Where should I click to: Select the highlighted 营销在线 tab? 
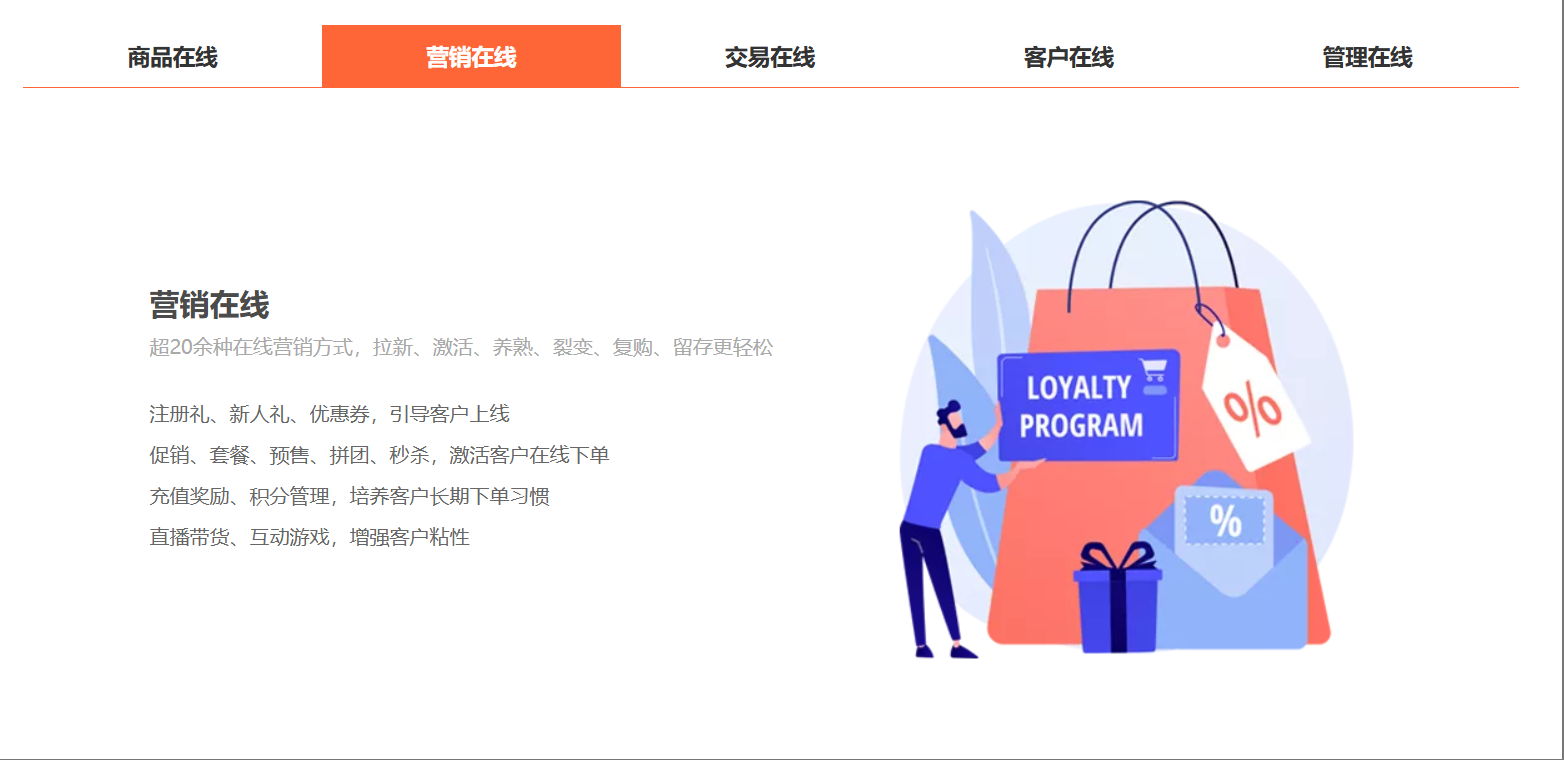(471, 57)
